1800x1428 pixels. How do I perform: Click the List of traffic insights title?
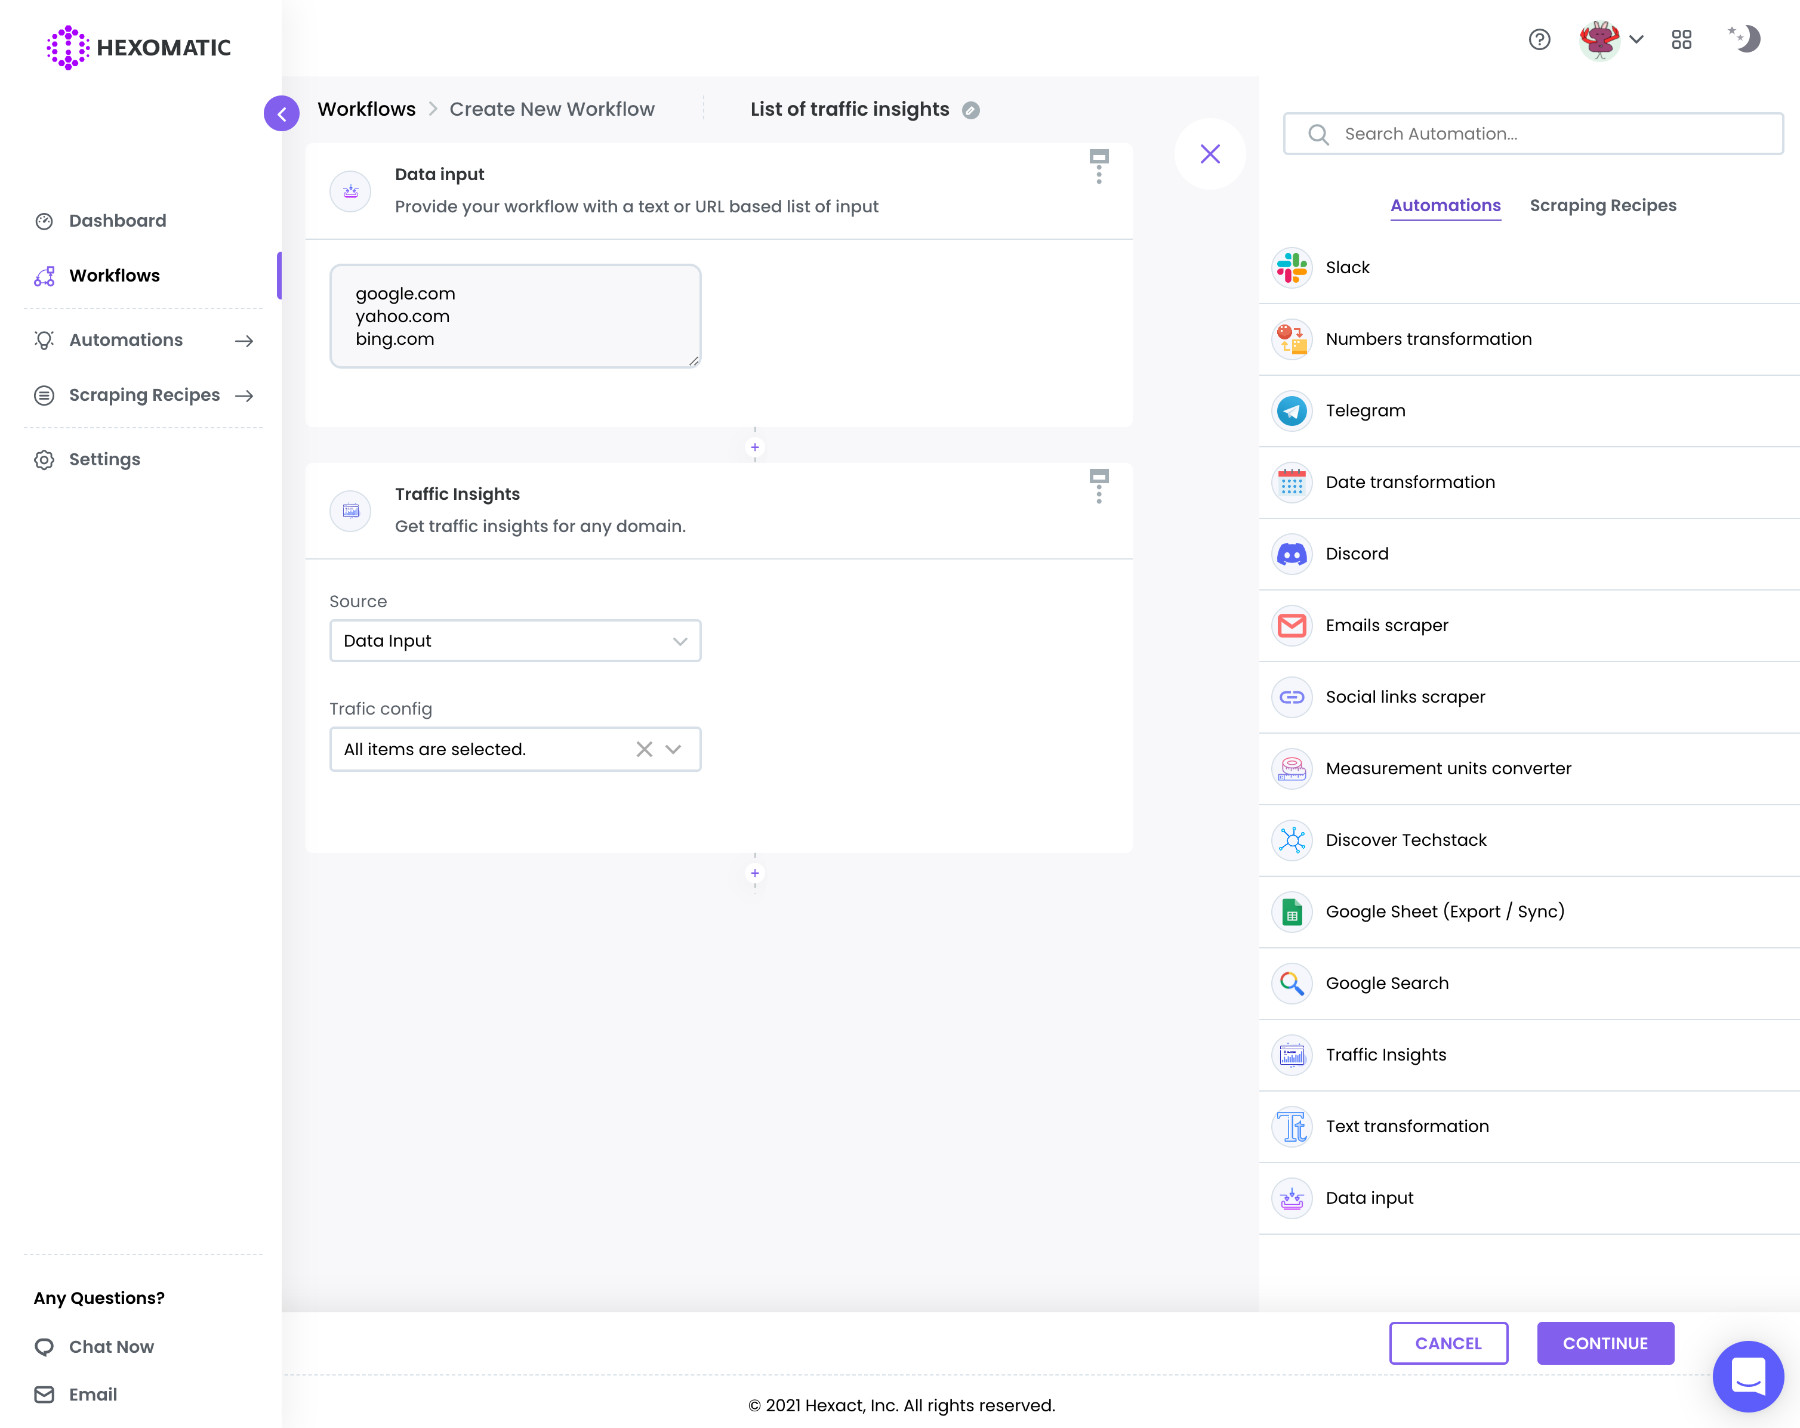(x=850, y=110)
